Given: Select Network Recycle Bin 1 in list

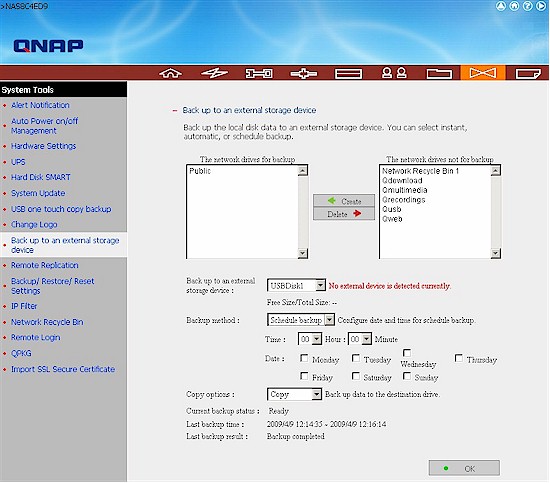Looking at the screenshot, I should click(420, 171).
